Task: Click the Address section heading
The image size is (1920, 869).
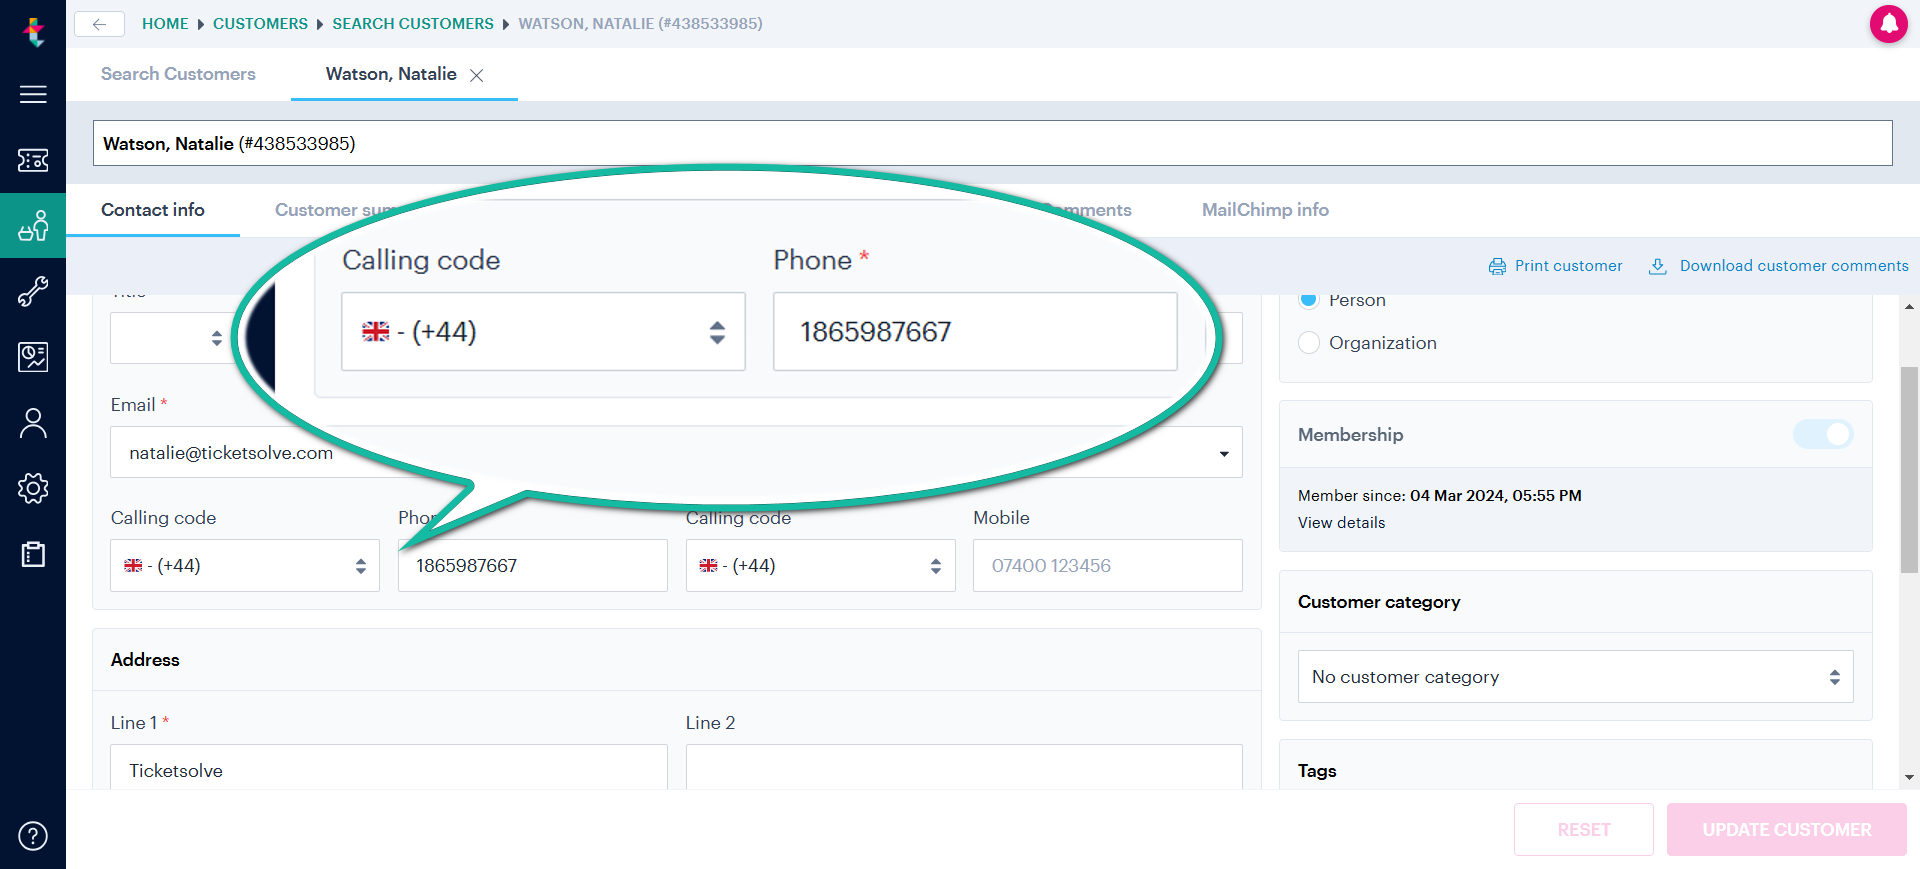Action: (145, 660)
